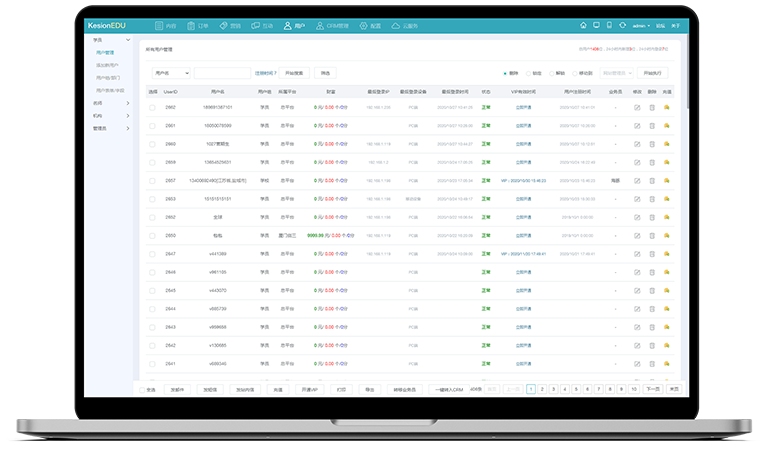Select the checkbox for user ID 2850
The width and height of the screenshot is (774, 455).
pos(152,235)
